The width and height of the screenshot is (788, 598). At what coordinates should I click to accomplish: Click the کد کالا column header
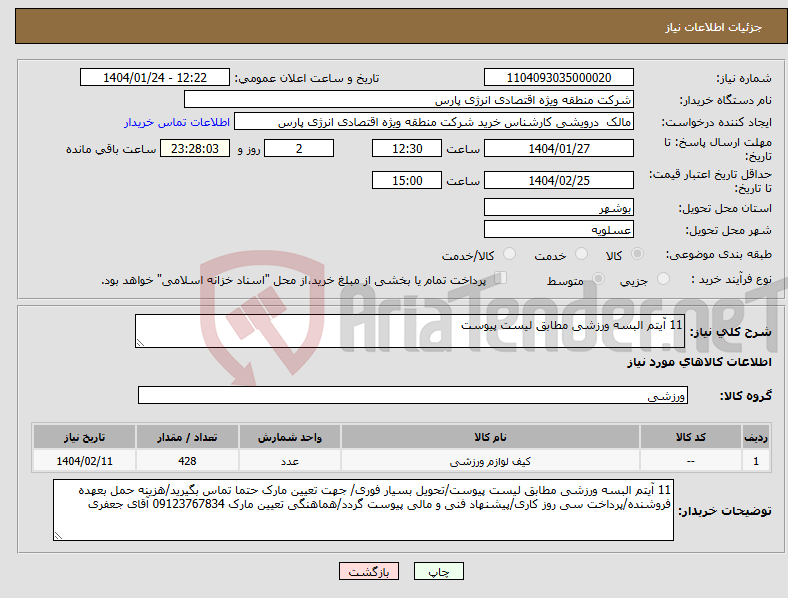[x=691, y=437]
